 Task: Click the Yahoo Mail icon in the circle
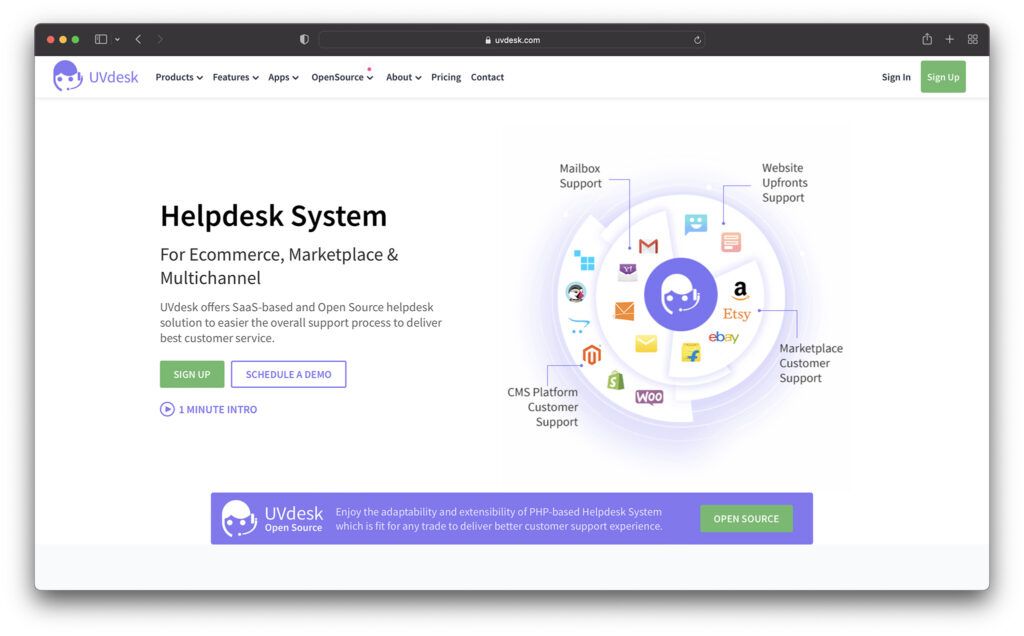[627, 270]
